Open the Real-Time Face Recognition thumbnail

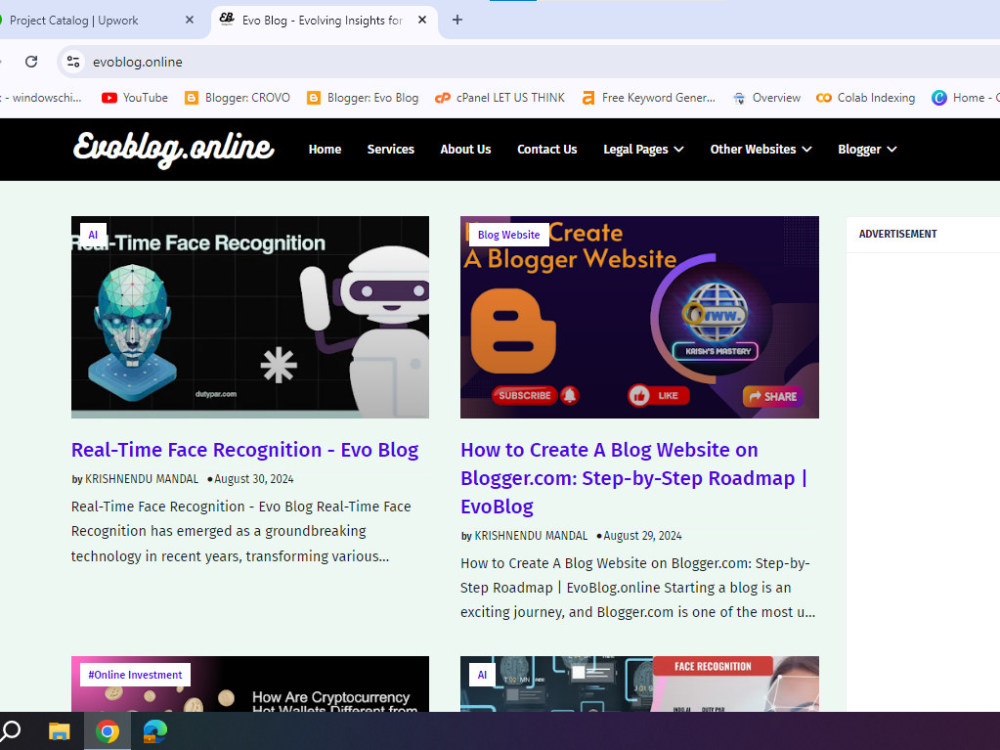click(x=250, y=317)
